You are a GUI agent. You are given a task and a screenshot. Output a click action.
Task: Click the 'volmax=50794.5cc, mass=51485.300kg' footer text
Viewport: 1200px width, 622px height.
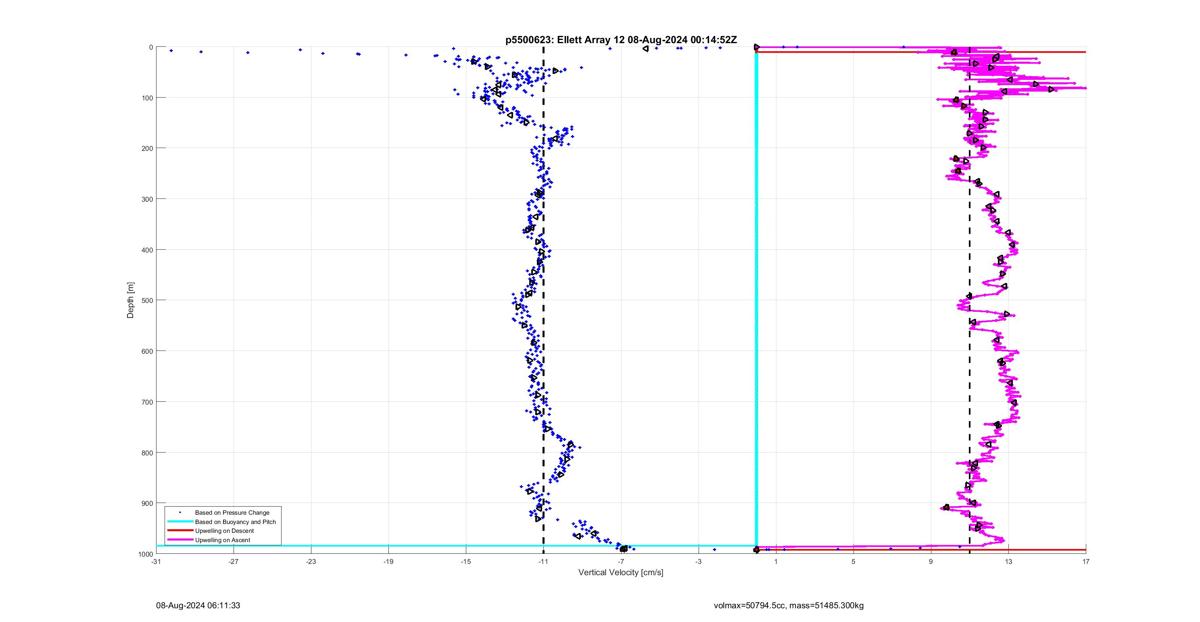(789, 605)
